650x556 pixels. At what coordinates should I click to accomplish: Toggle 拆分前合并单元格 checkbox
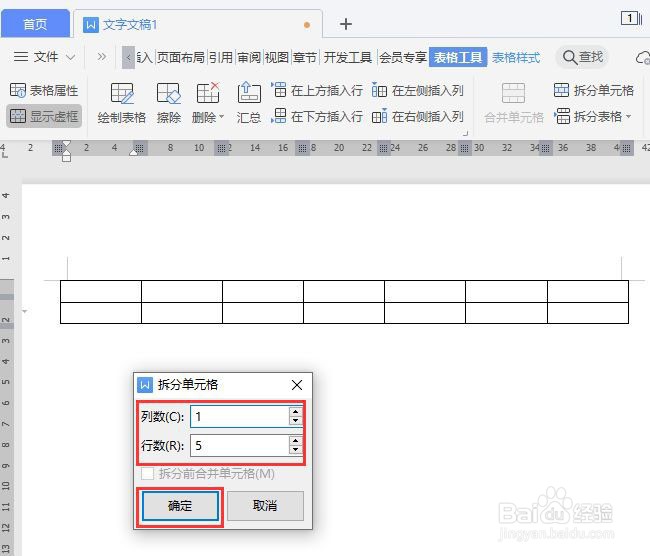(148, 473)
